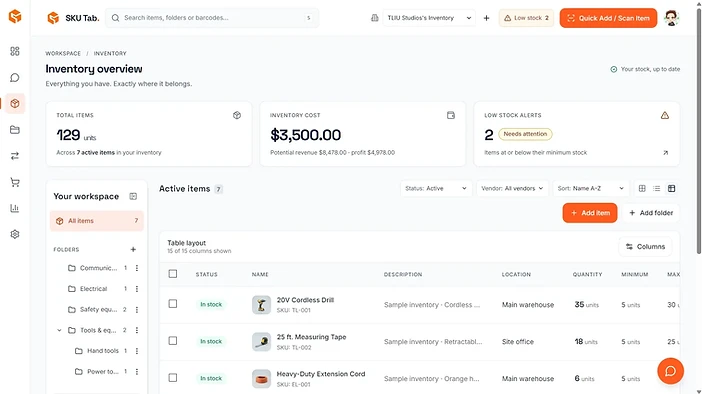Click the Total Items box icon
This screenshot has width=702, height=394.
pyautogui.click(x=237, y=115)
